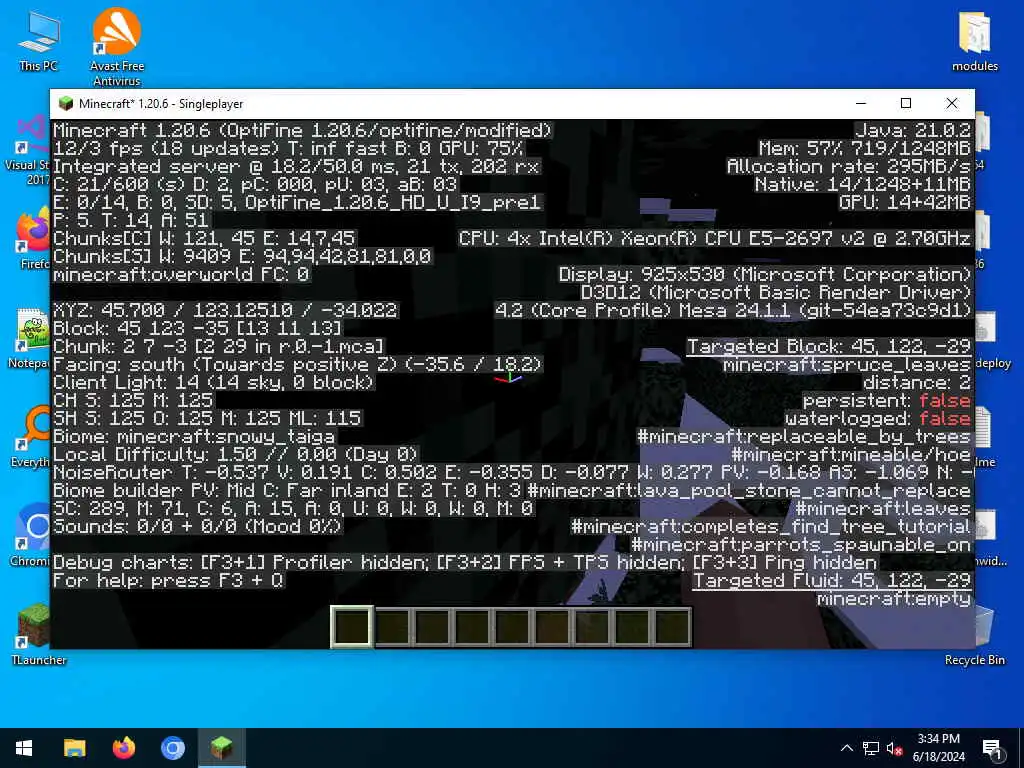
Task: Click 'Facing: south' debug line
Action: [297, 364]
